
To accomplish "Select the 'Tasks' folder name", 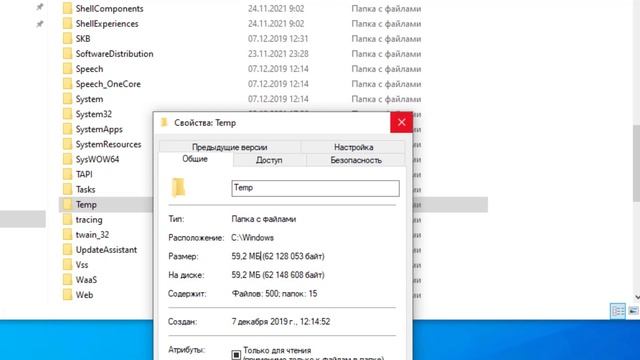I will [x=85, y=189].
